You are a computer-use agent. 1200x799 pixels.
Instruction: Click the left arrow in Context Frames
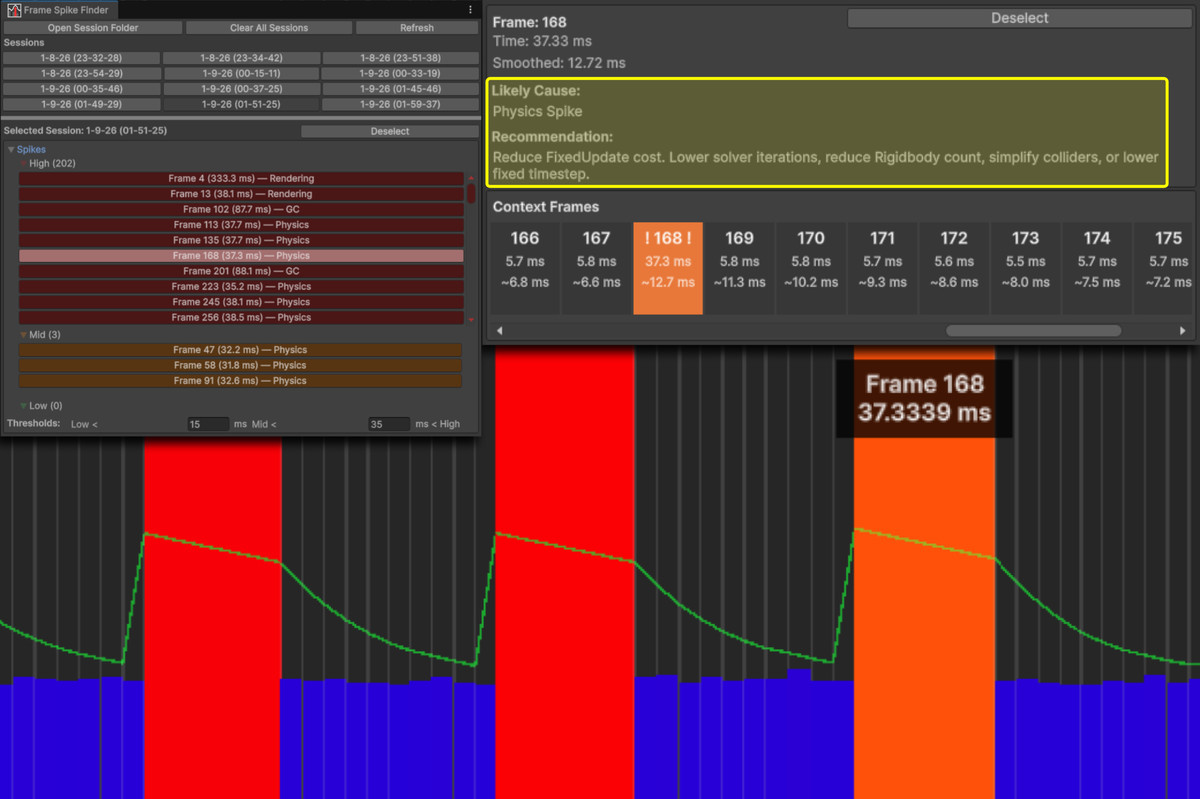500,330
